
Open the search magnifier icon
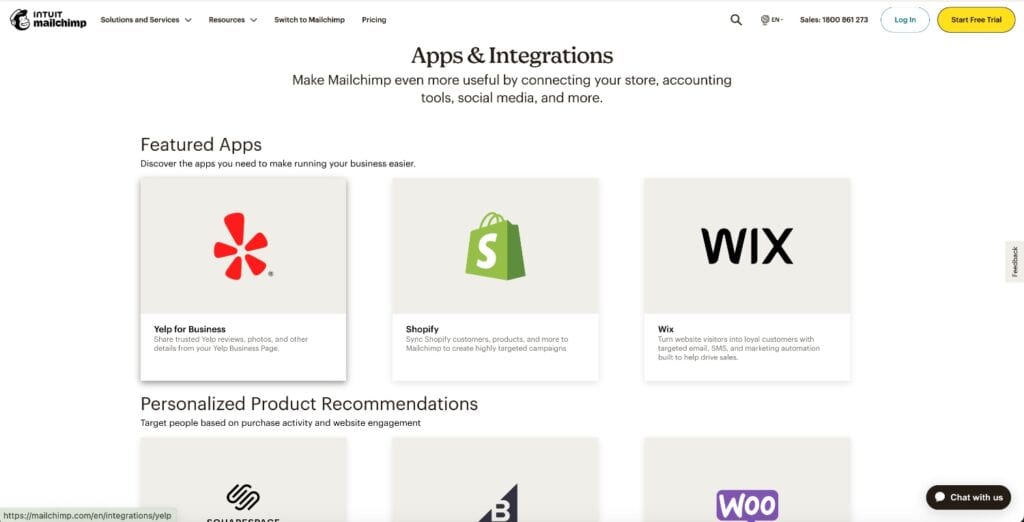coord(736,20)
